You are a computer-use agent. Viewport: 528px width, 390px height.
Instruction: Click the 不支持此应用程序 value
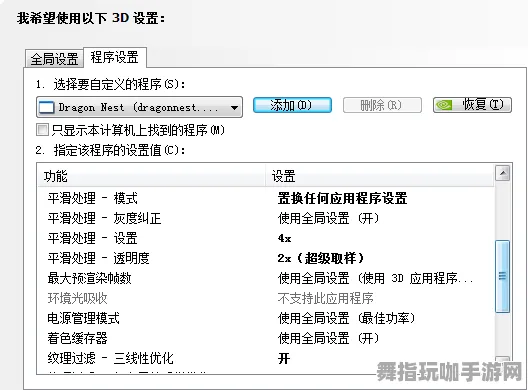pyautogui.click(x=326, y=298)
